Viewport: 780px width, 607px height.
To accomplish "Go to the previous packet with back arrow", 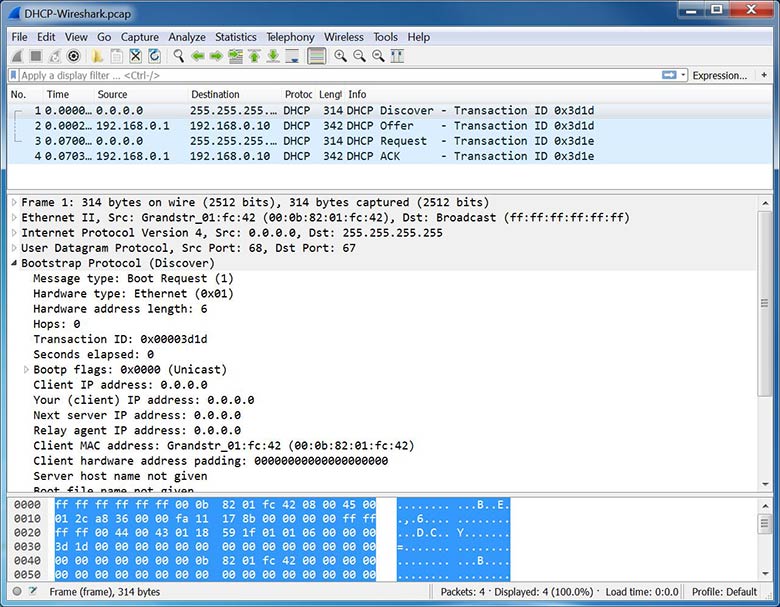I will 198,56.
